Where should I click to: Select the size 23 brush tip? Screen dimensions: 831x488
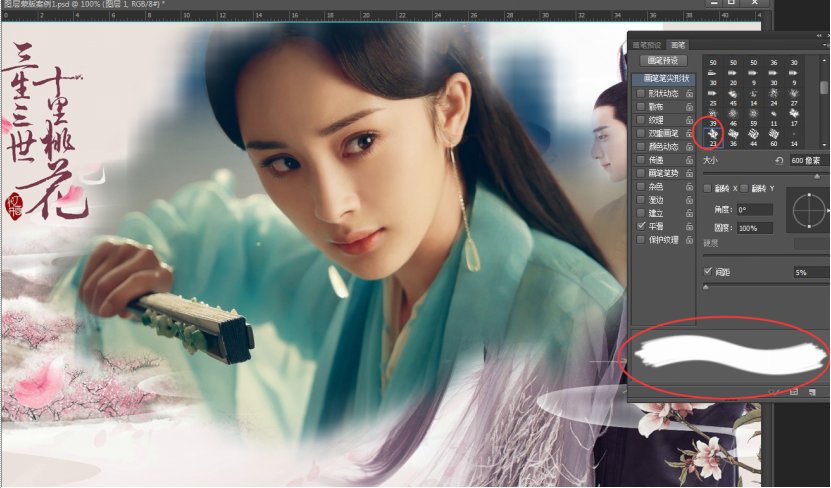tap(713, 138)
